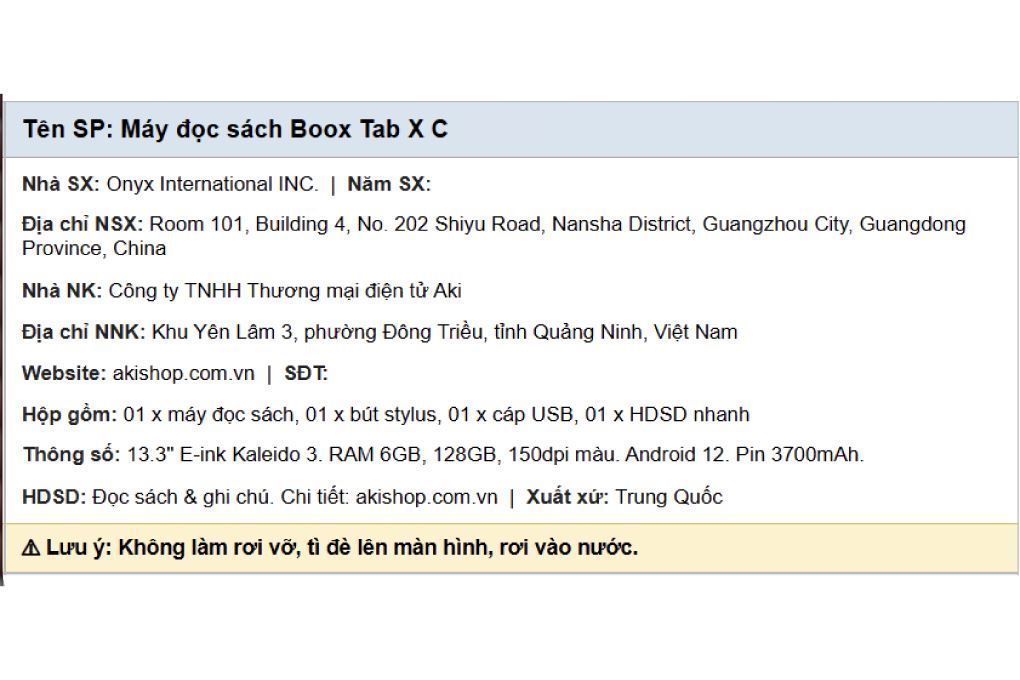Open the akishop.com.vn link in HDSD row
1020x680 pixels.
pyautogui.click(x=427, y=497)
